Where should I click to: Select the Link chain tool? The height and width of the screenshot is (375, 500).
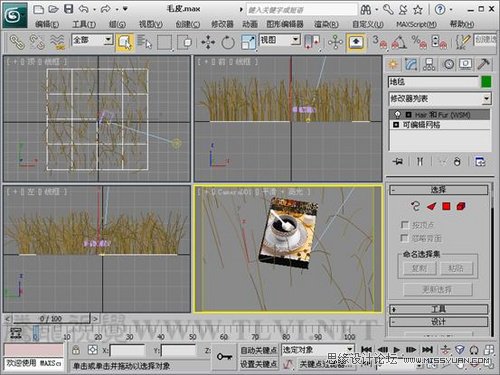point(17,42)
